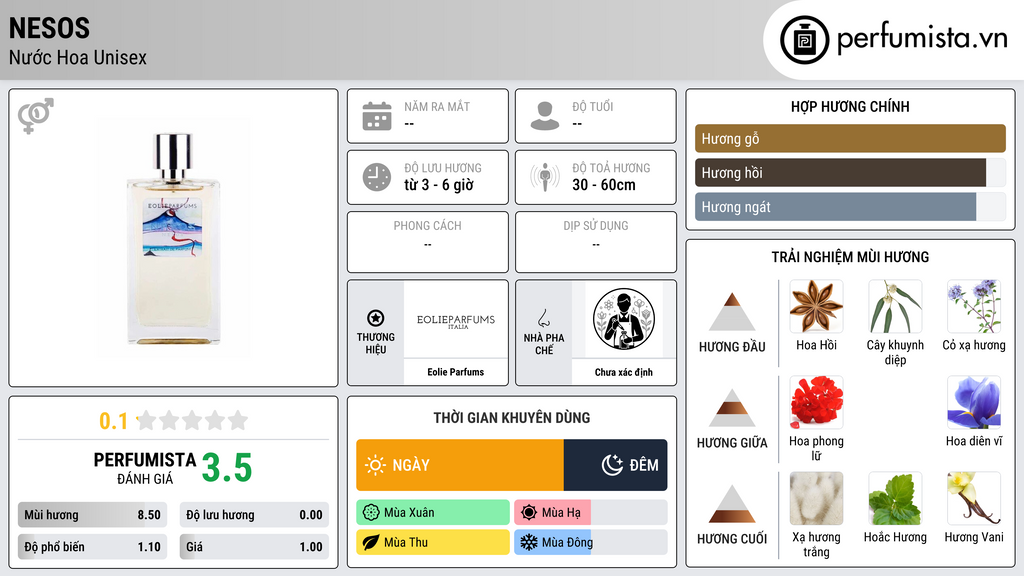Screen dimensions: 1024x576
Task: Click the Hương cuối pyramid icon
Action: coord(732,504)
